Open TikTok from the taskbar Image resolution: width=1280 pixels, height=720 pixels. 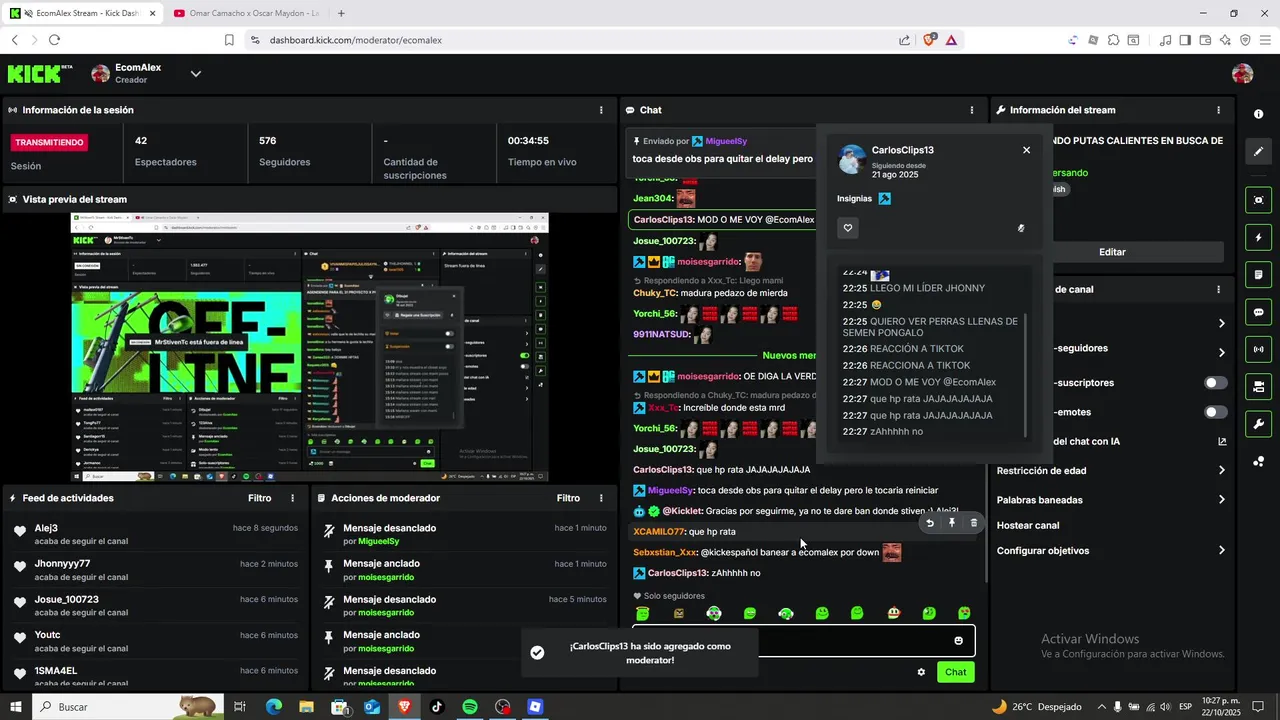point(437,707)
